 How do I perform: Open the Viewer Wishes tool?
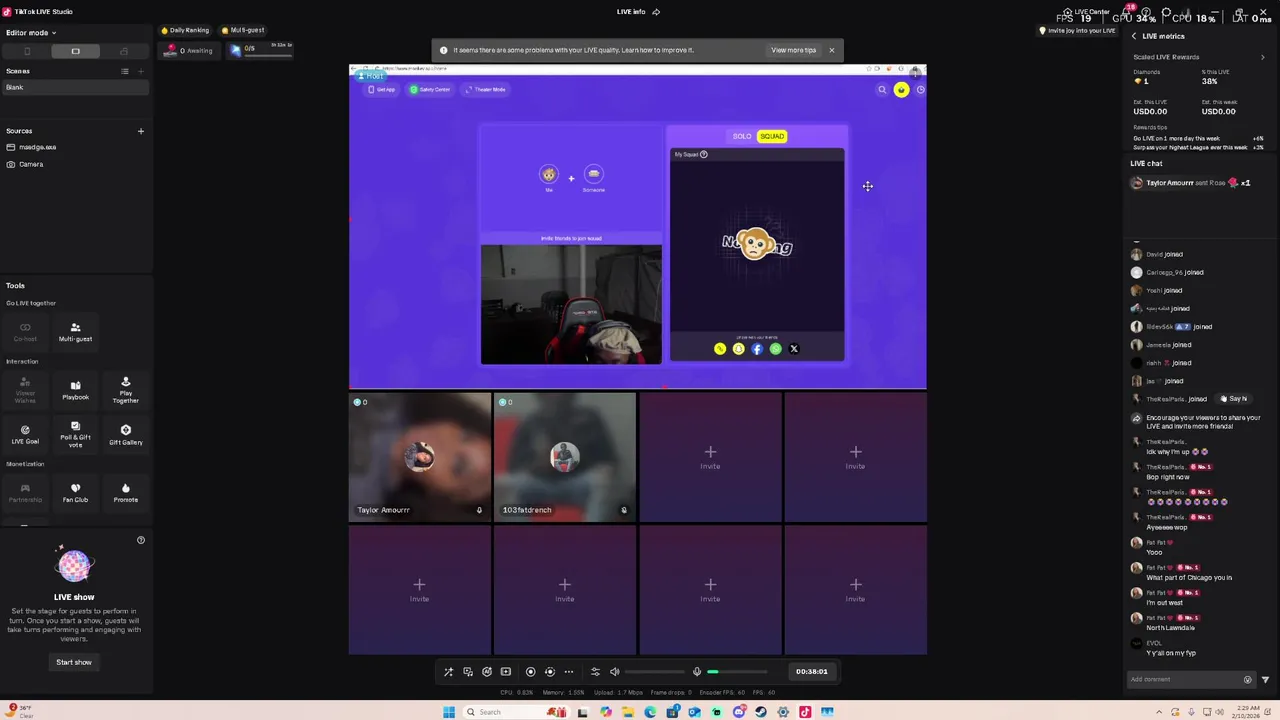click(x=25, y=389)
